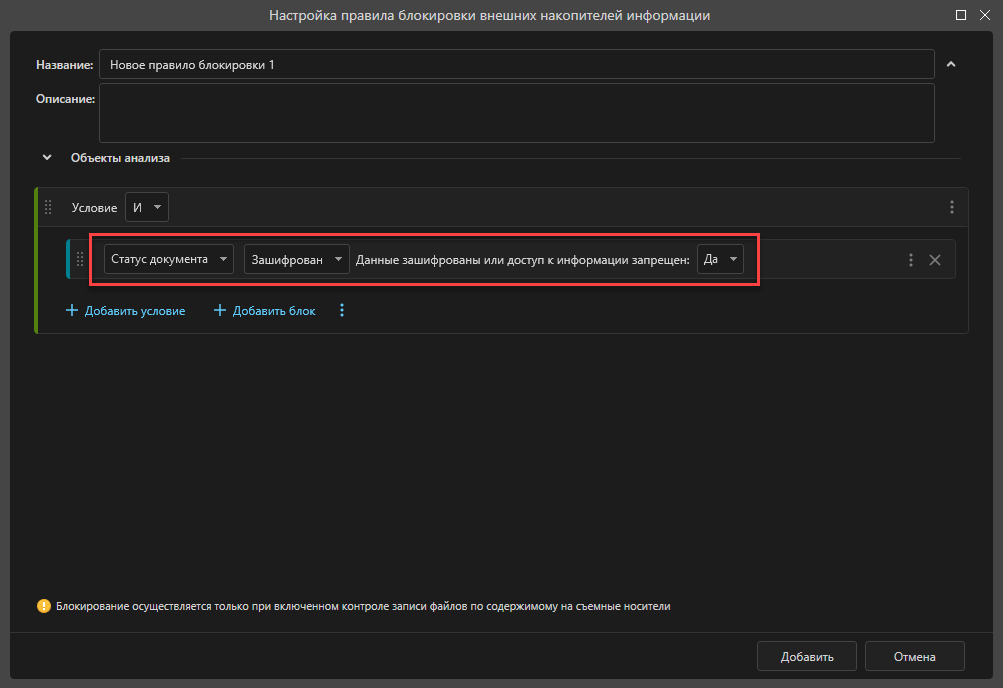The image size is (1003, 688).
Task: Click Добавить блок link
Action: point(264,311)
